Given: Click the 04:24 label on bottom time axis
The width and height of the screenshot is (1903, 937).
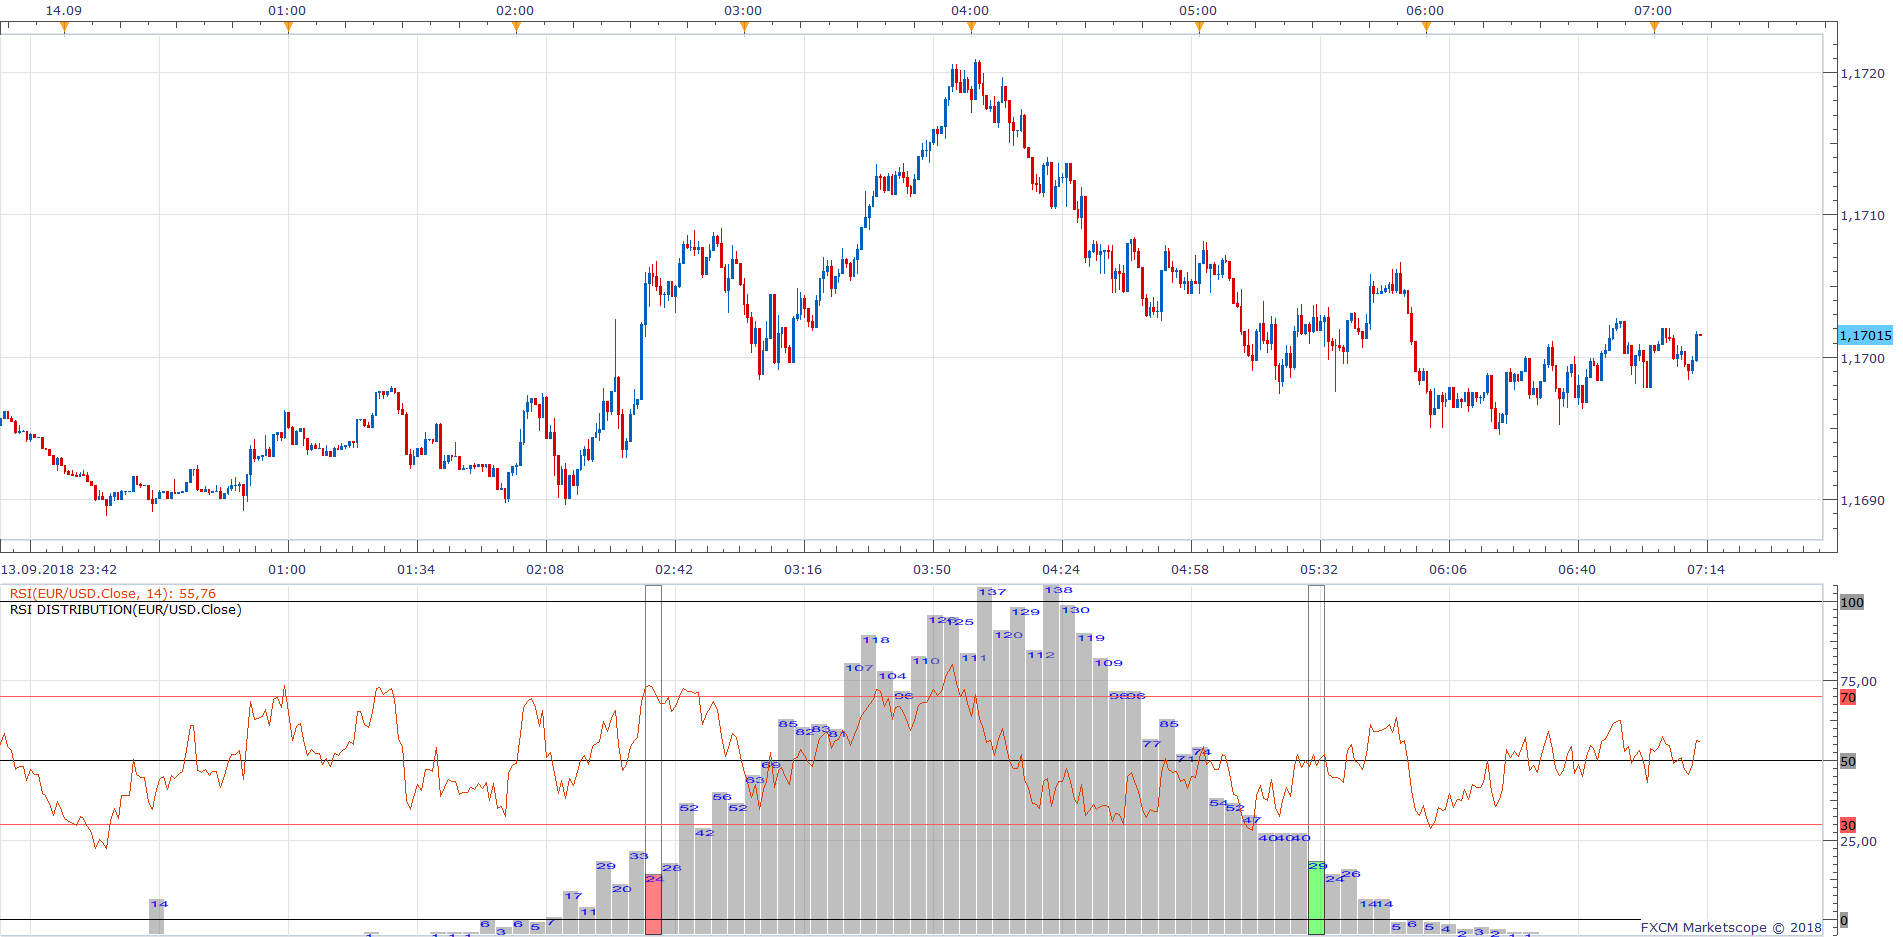Looking at the screenshot, I should point(1061,569).
